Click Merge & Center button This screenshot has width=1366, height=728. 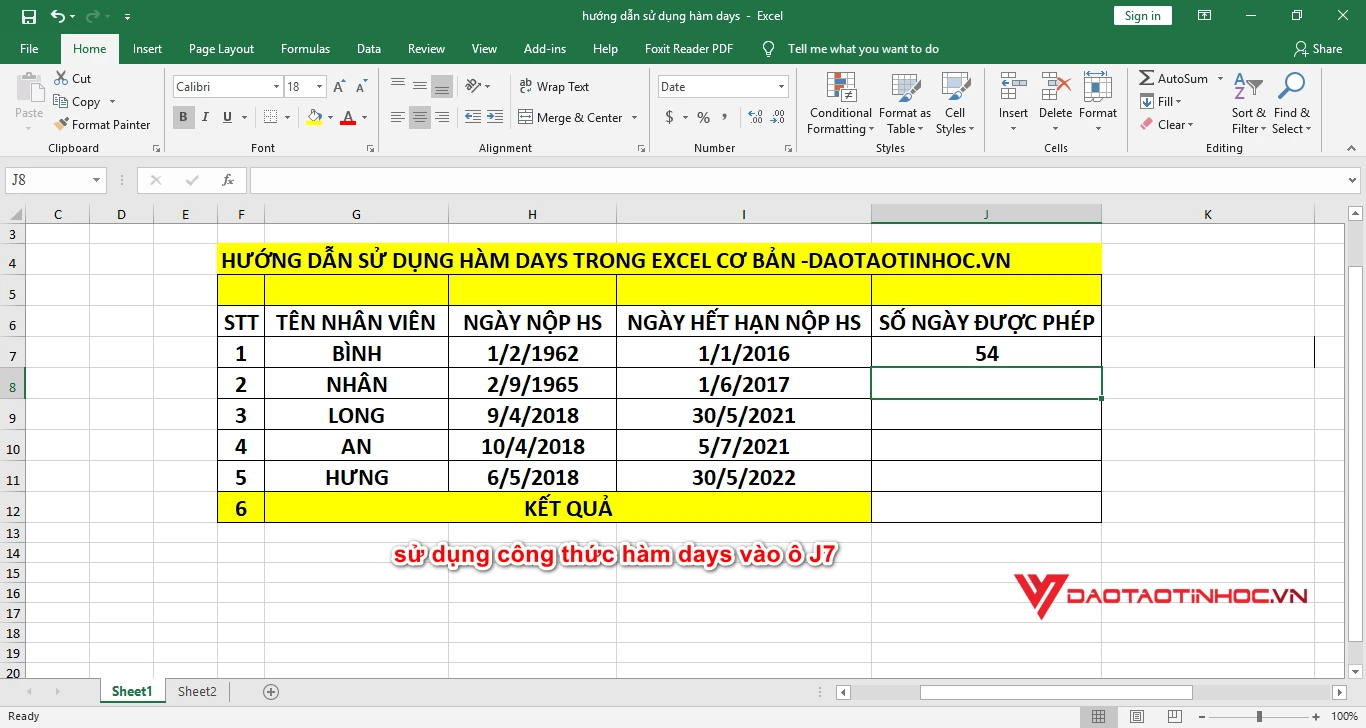click(570, 117)
